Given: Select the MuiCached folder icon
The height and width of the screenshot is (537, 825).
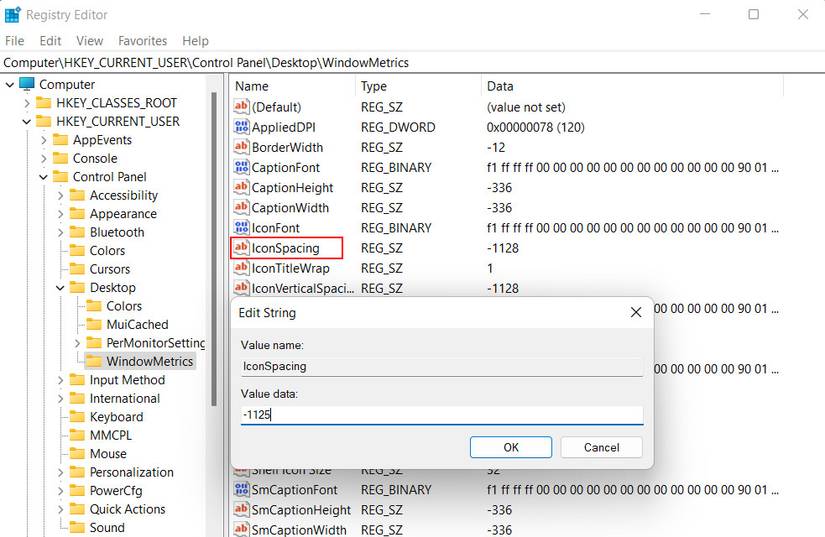Looking at the screenshot, I should [94, 324].
